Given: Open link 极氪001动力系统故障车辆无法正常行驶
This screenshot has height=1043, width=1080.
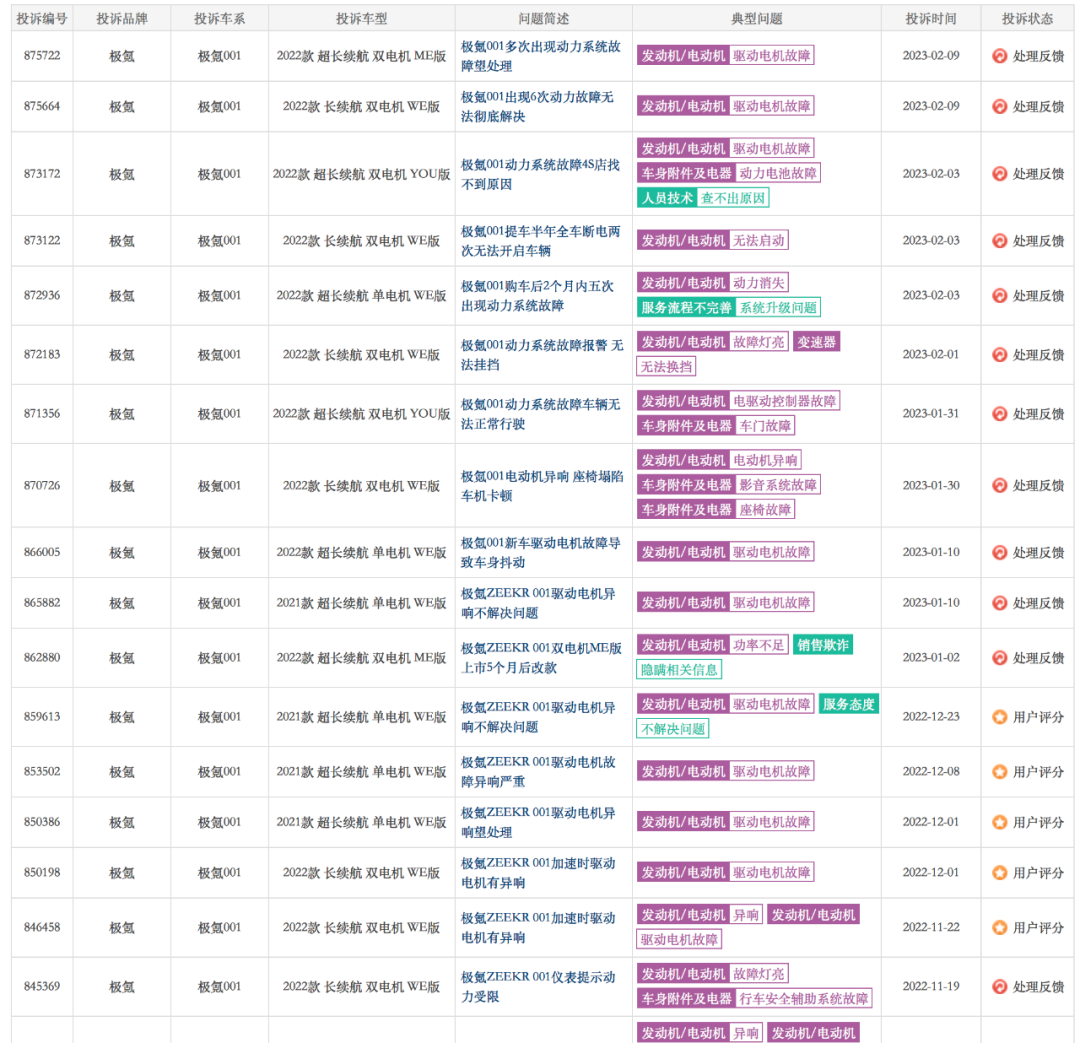Looking at the screenshot, I should 541,413.
